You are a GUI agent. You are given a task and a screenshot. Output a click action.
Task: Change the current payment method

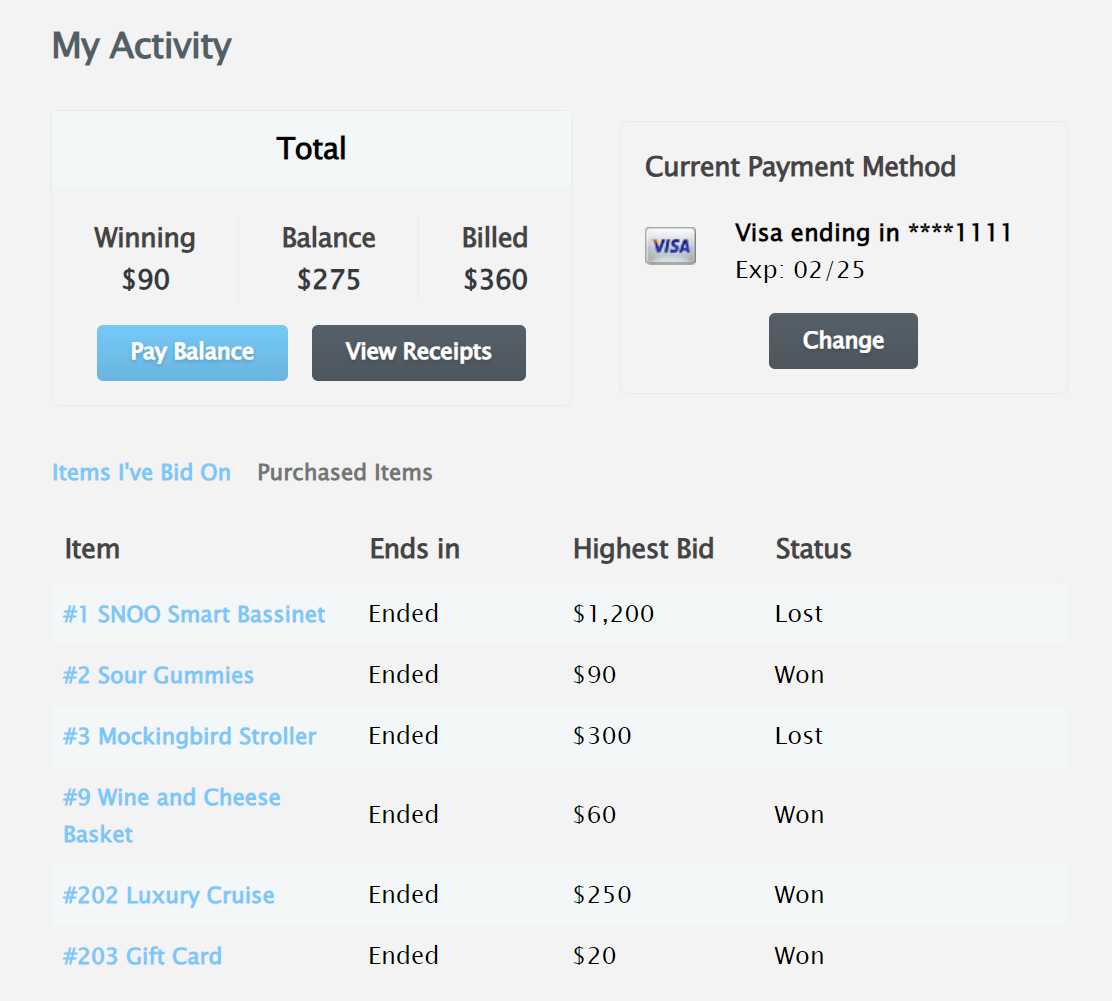click(843, 341)
